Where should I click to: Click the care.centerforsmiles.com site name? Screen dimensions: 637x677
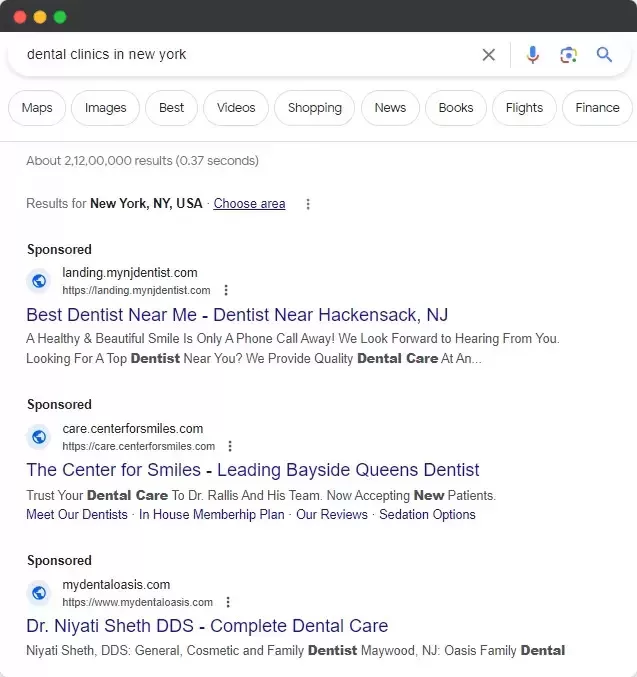[x=133, y=428]
